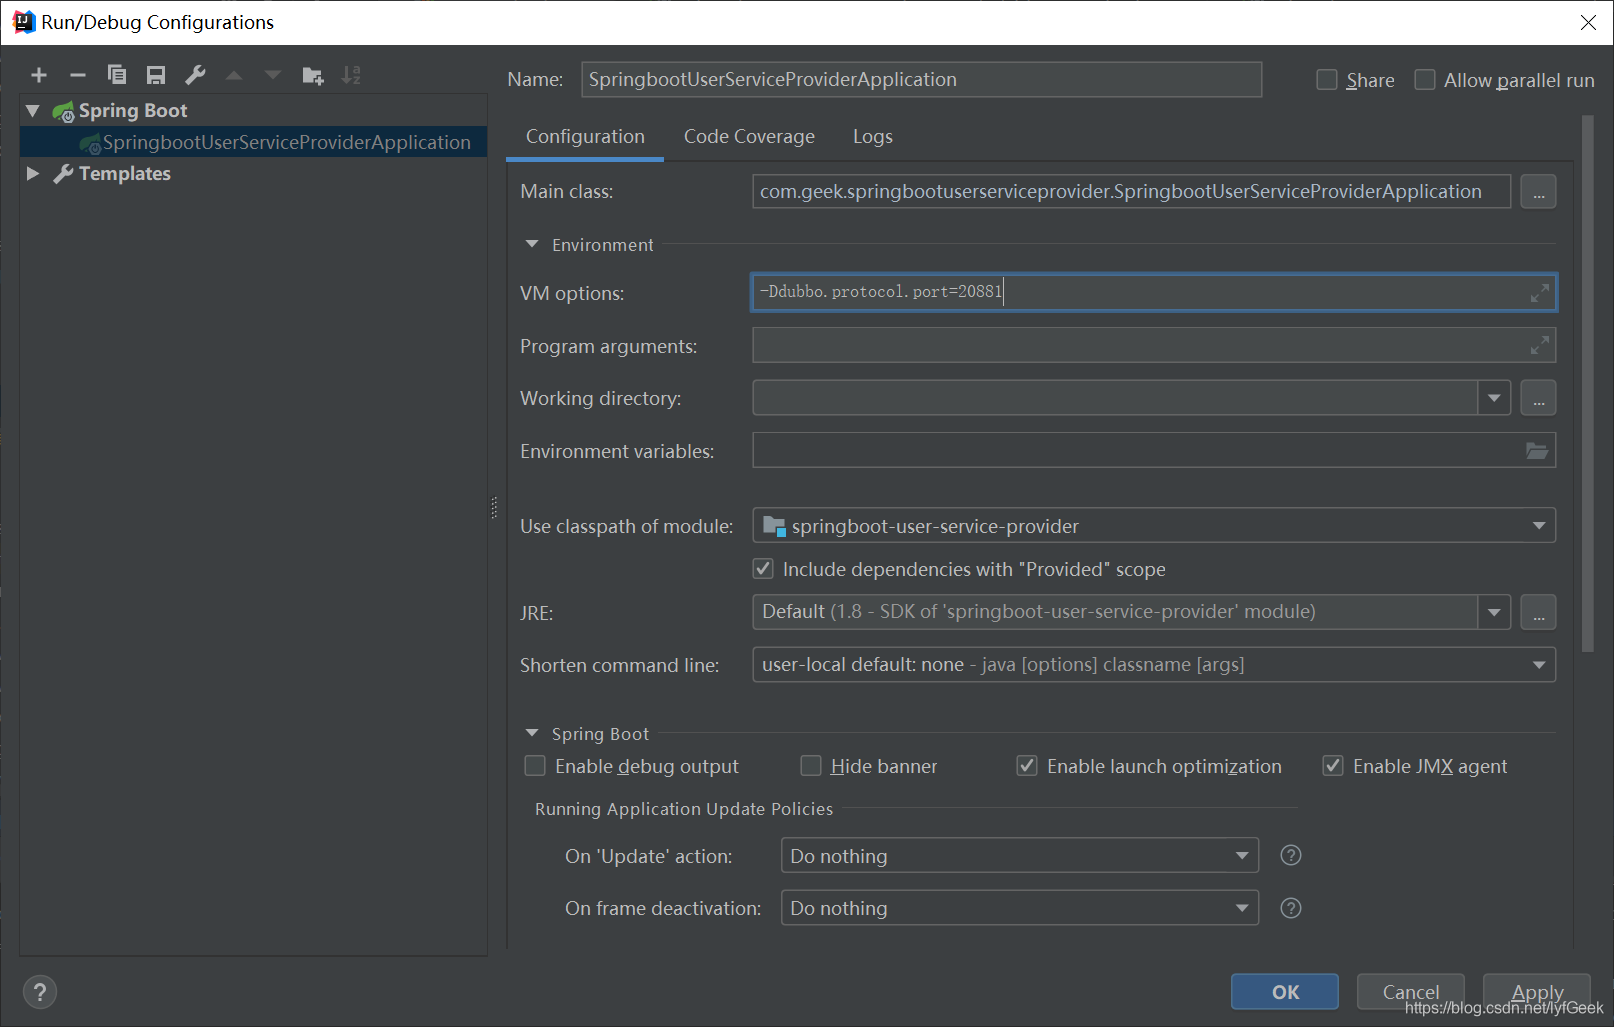1614x1027 pixels.
Task: Click the vertical scrollbar of settings panel
Action: pos(1588,384)
